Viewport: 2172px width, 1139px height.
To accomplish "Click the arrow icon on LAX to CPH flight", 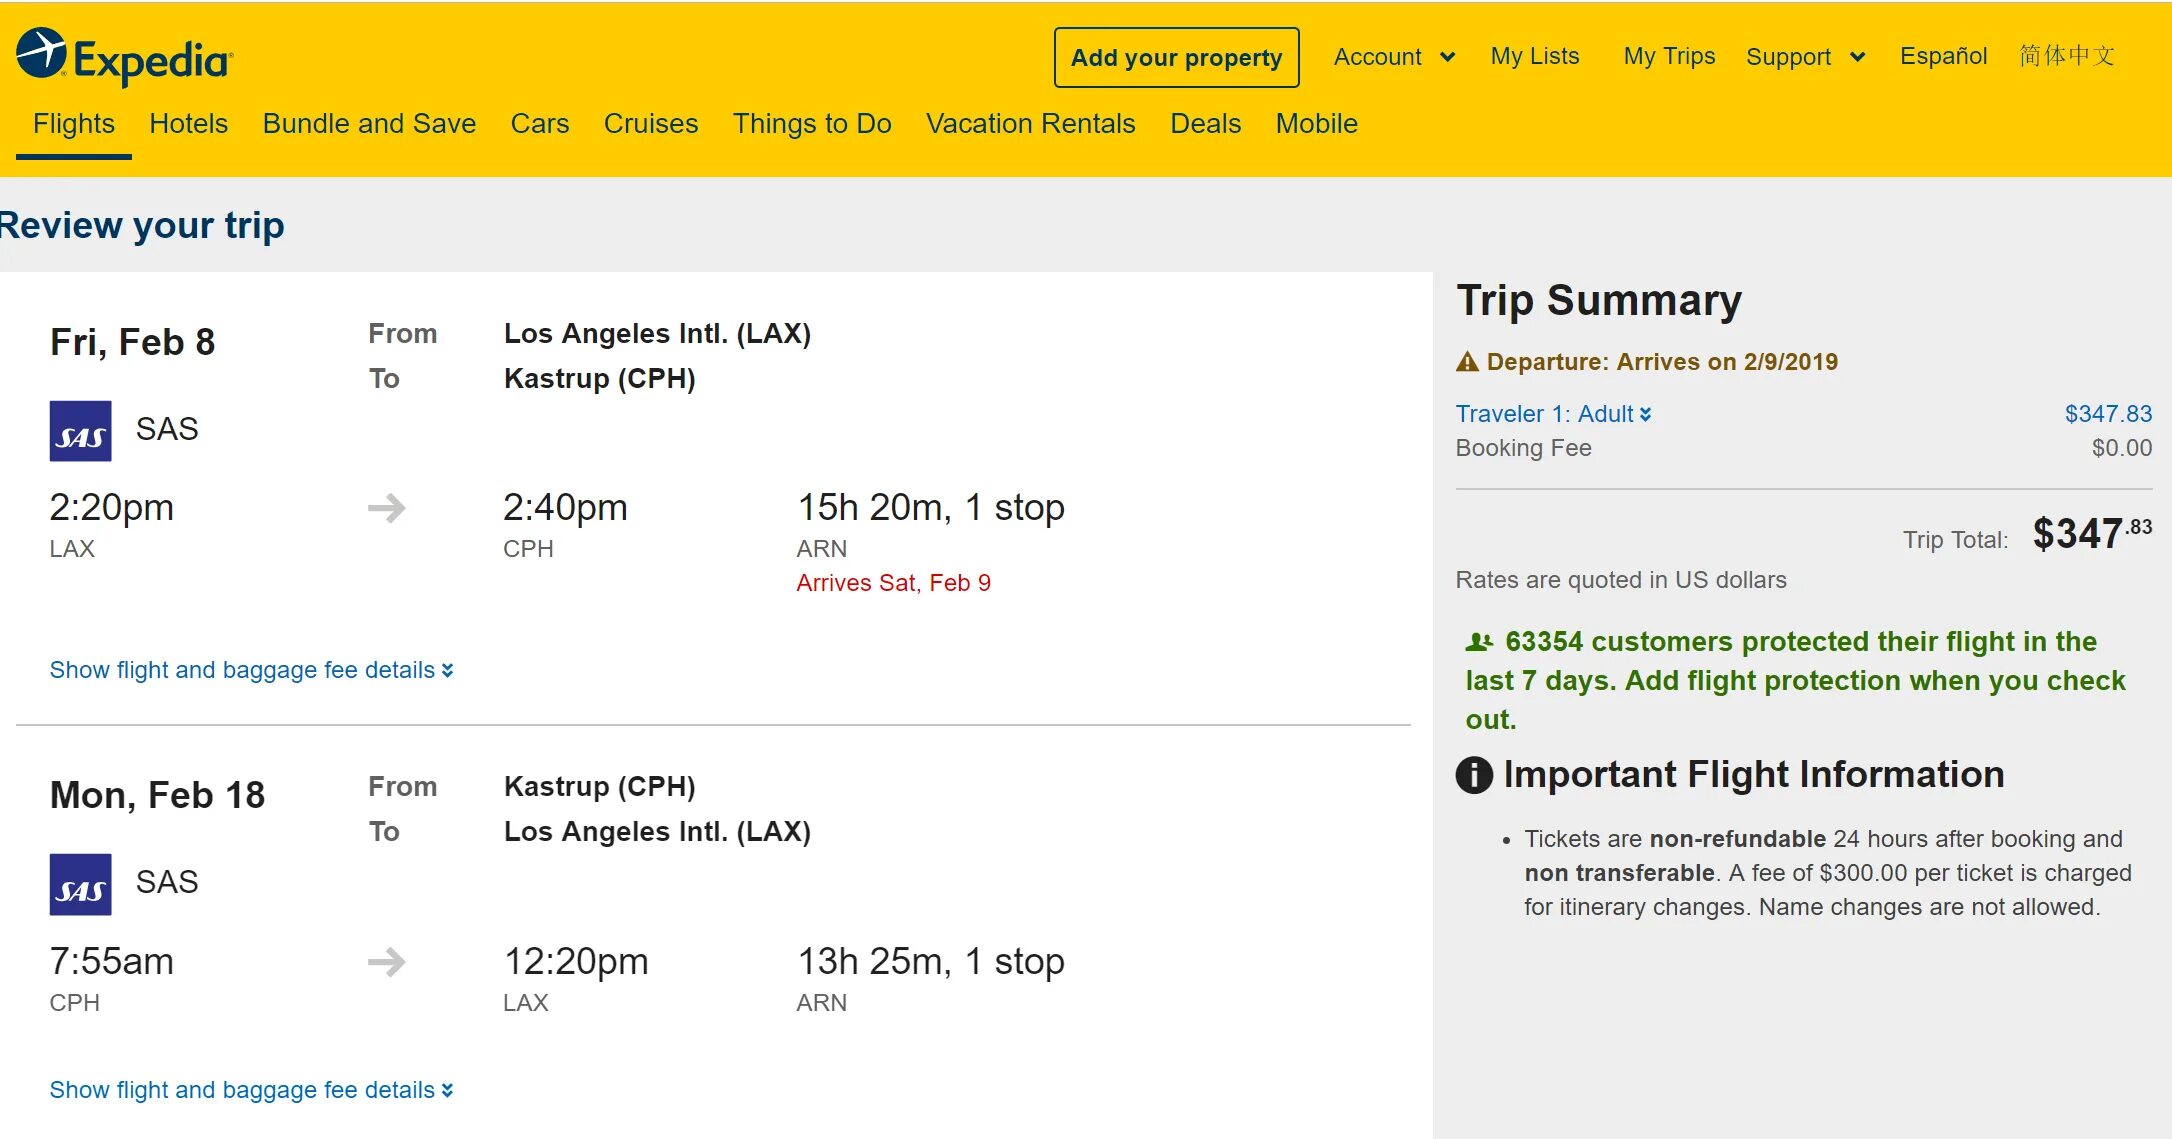I will 387,508.
